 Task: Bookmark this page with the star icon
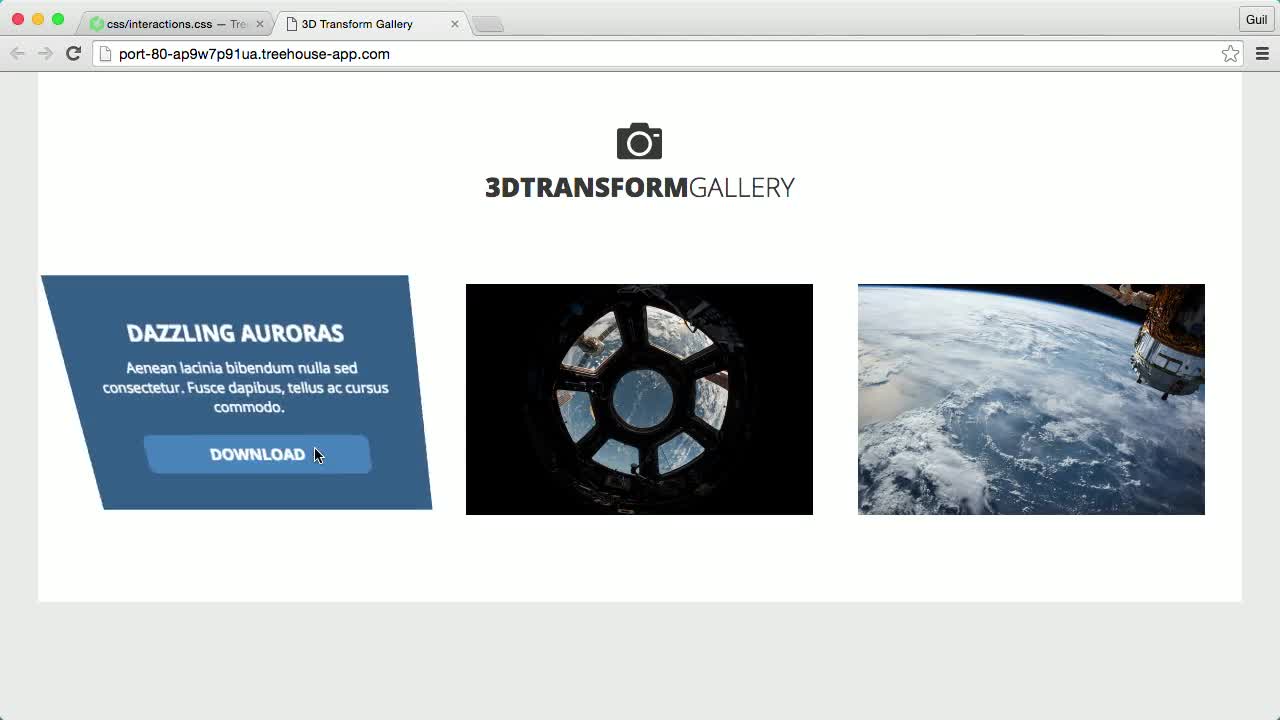(1230, 54)
